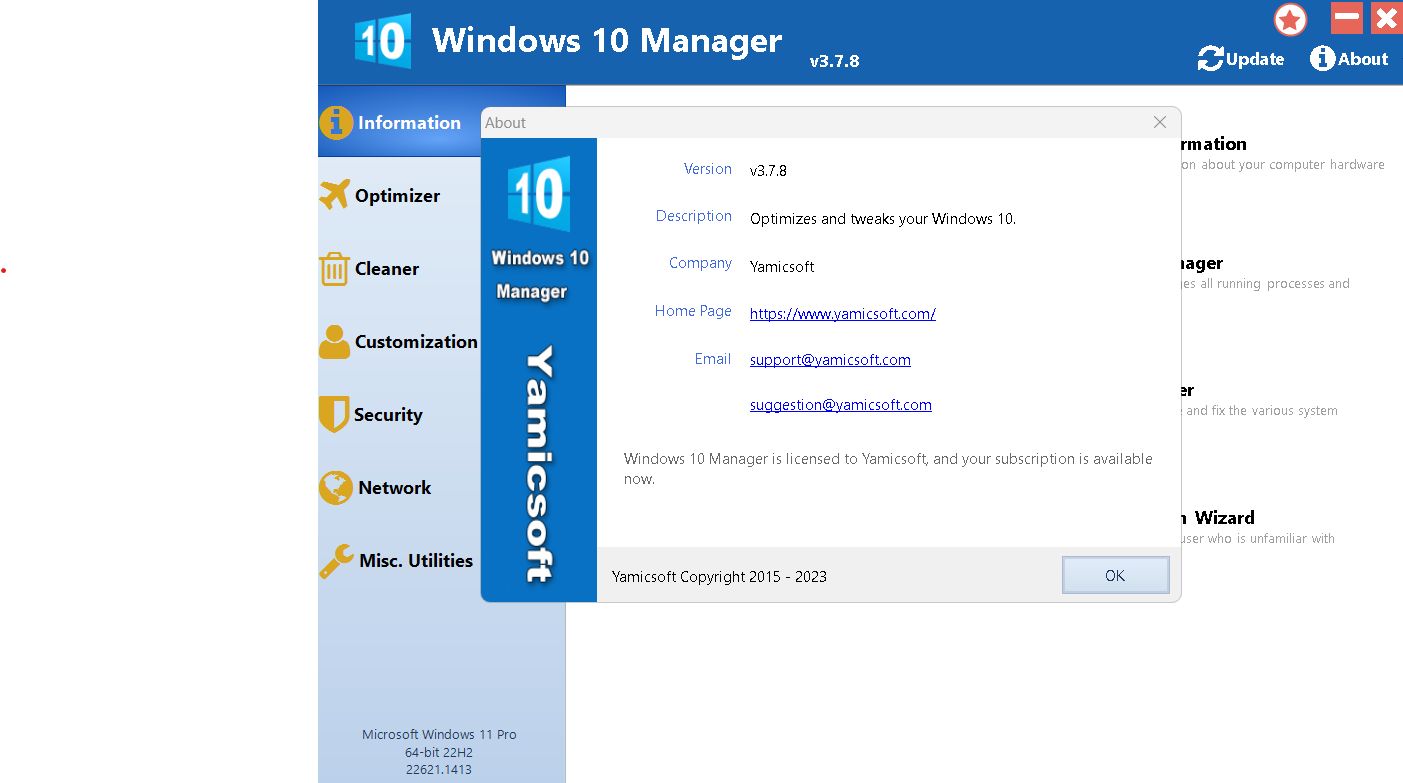Click the Network globe icon

pos(336,488)
